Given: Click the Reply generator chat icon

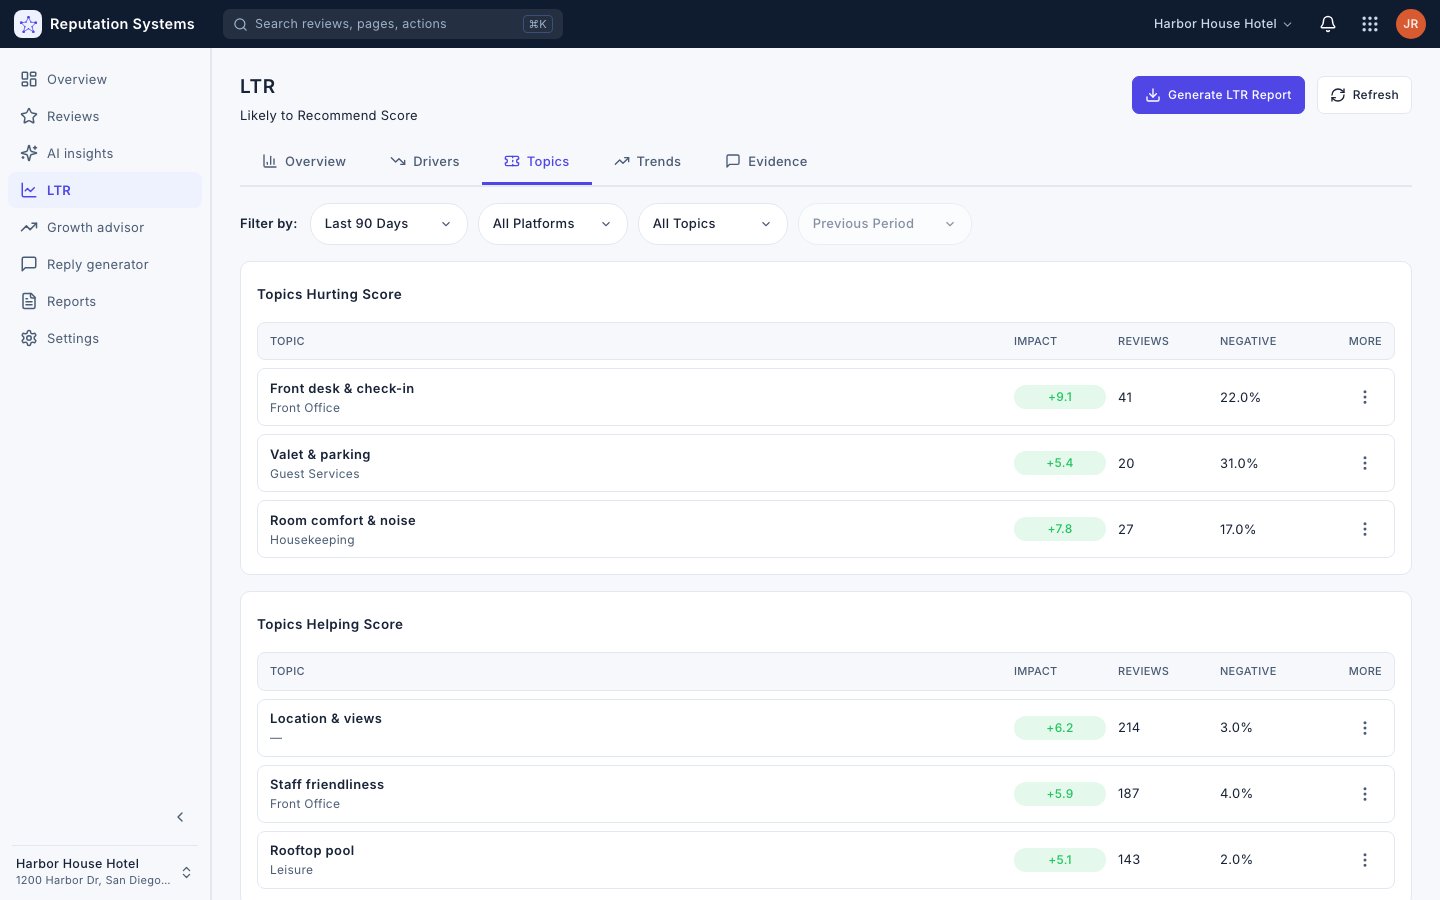Looking at the screenshot, I should coord(29,264).
